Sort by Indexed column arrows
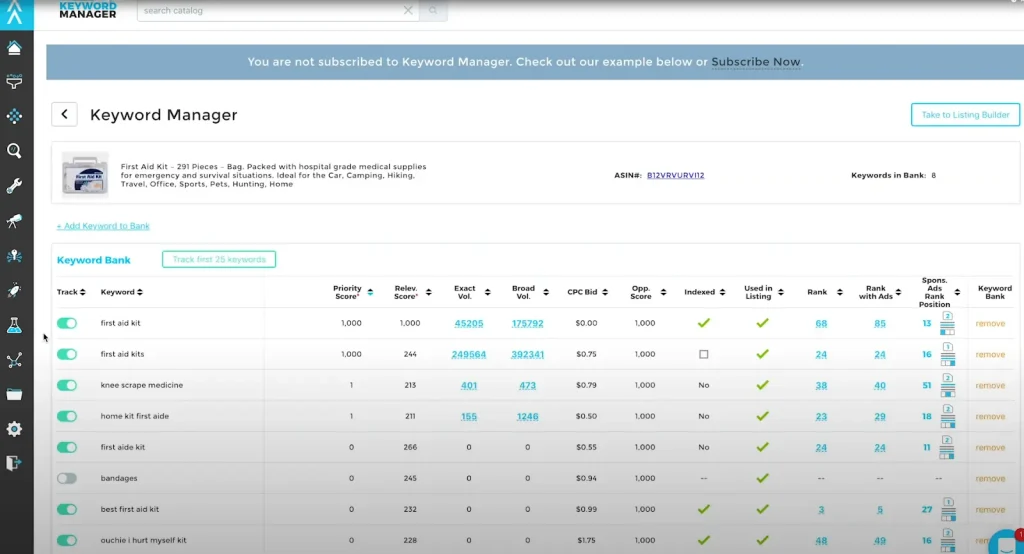1024x554 pixels. [x=722, y=292]
